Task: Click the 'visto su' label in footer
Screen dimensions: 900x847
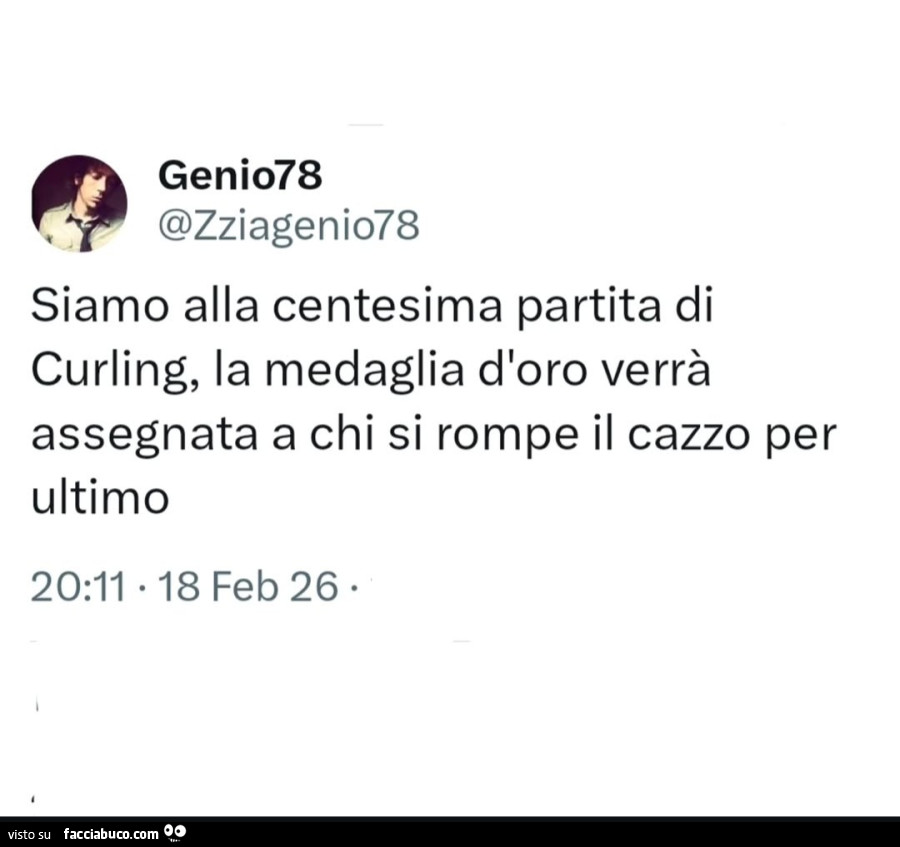Action: (30, 834)
